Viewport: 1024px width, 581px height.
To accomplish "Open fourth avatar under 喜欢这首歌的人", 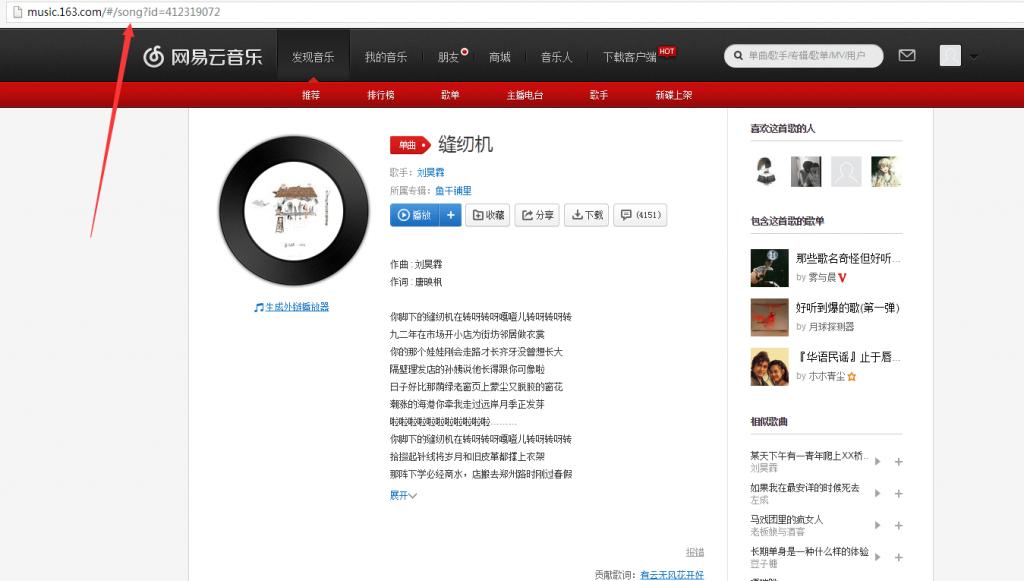I will click(886, 172).
